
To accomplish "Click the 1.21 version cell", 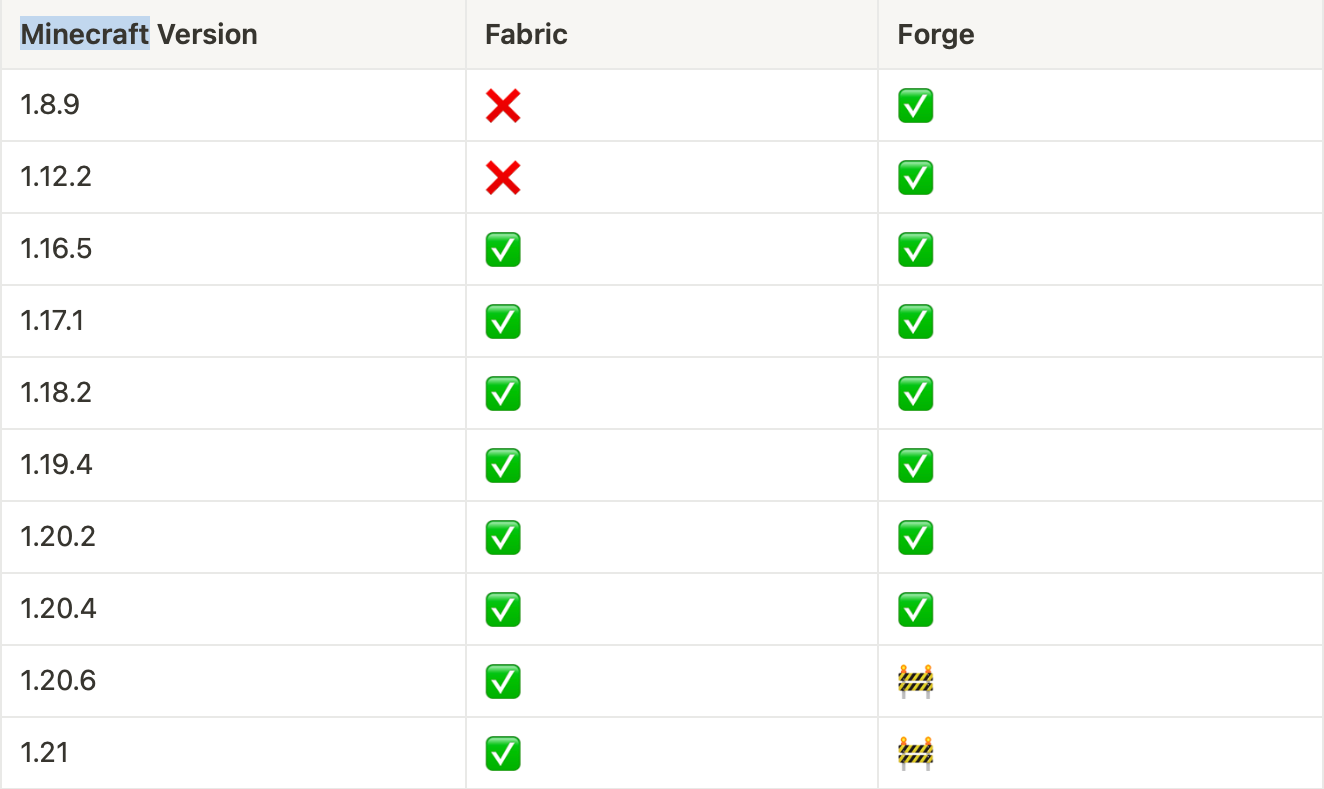I will (44, 753).
